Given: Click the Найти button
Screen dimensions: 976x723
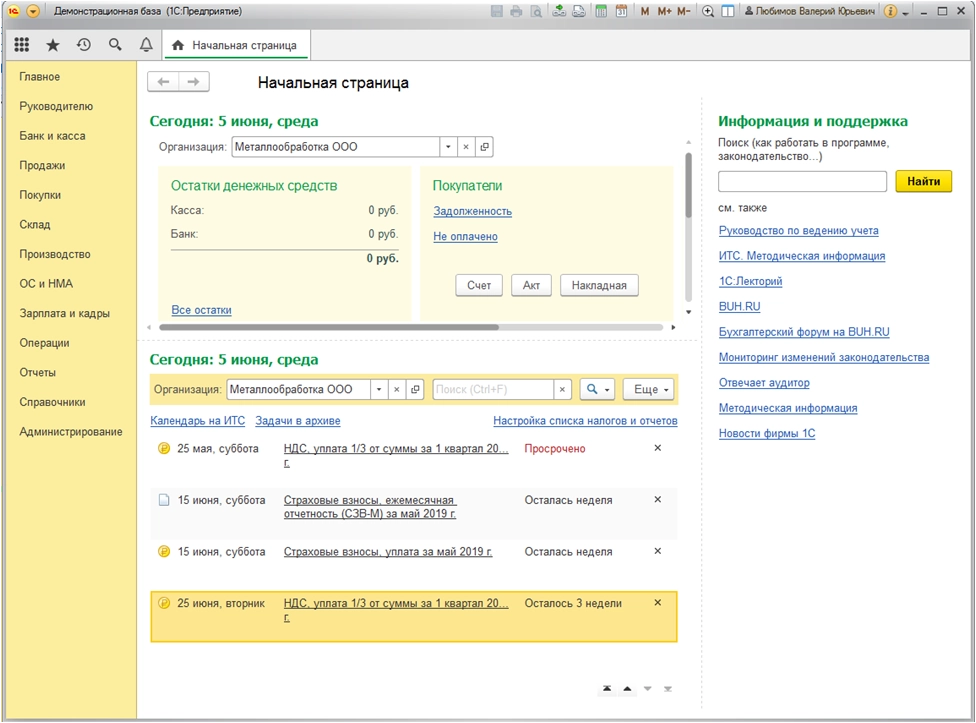Looking at the screenshot, I should [x=924, y=182].
